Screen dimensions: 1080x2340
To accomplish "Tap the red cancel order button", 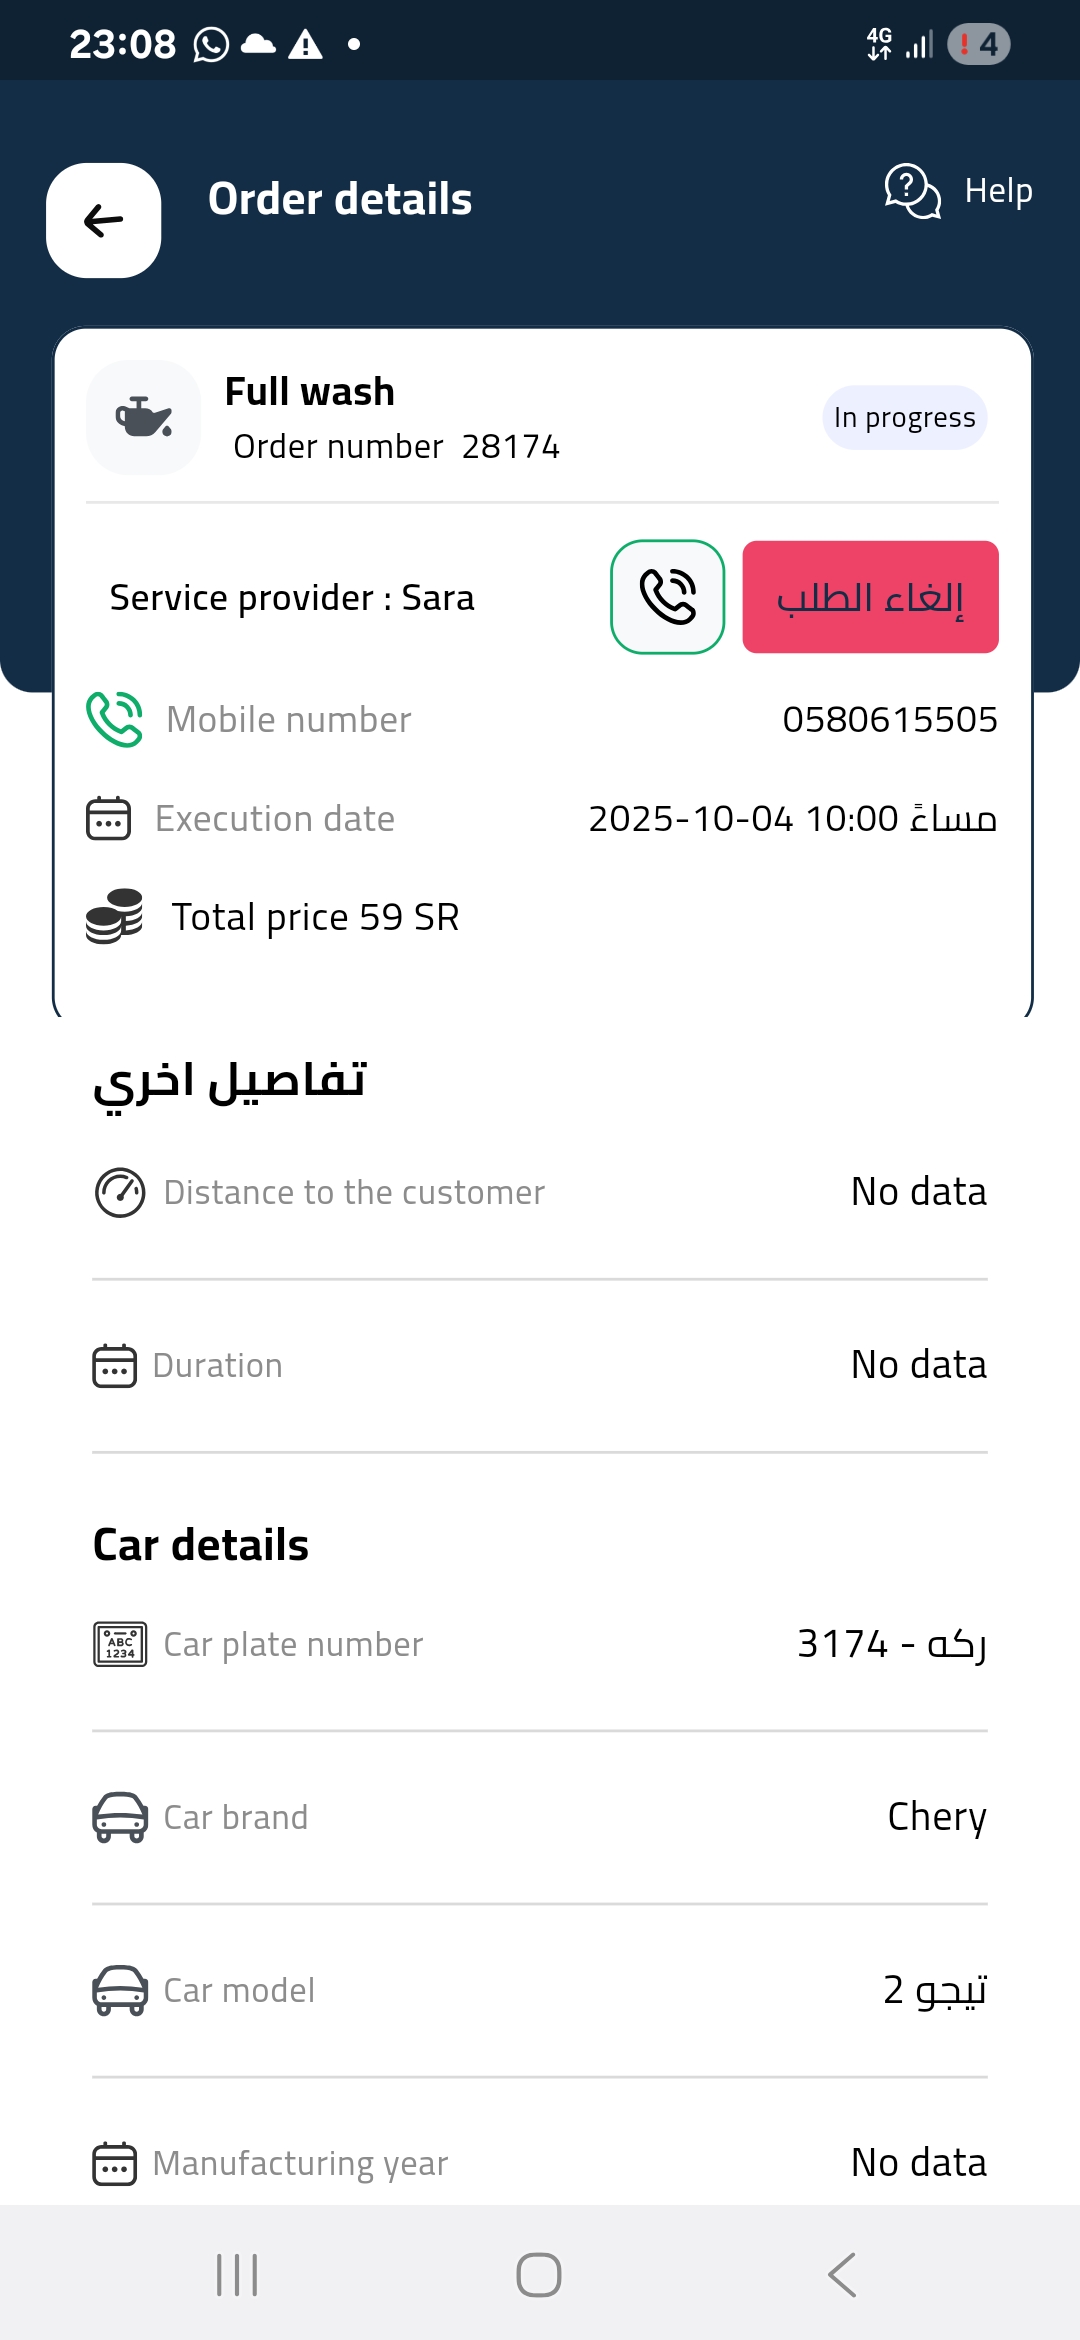I will (x=870, y=597).
